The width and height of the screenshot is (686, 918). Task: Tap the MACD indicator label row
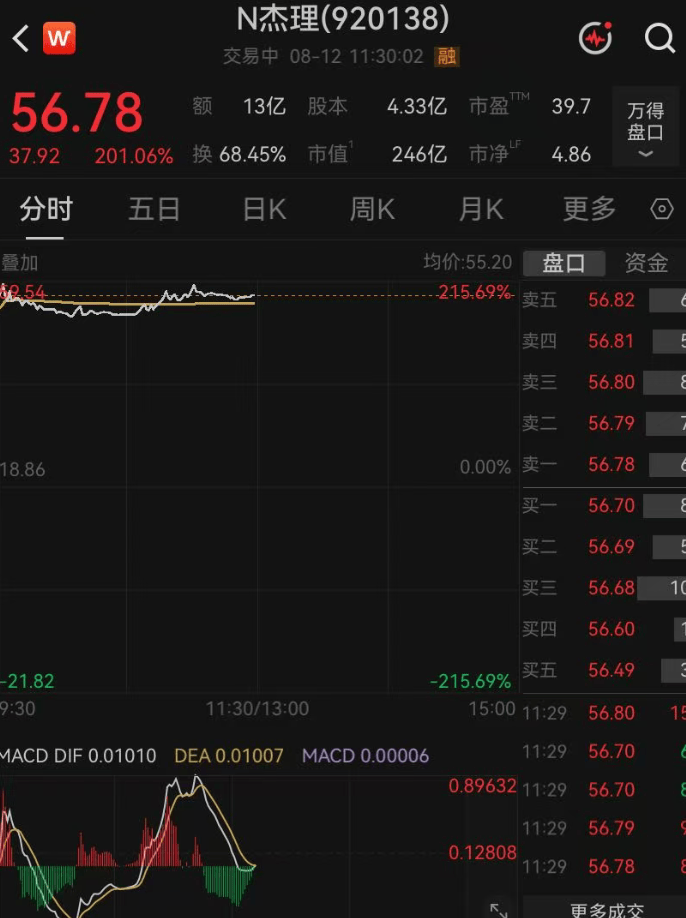(x=214, y=756)
